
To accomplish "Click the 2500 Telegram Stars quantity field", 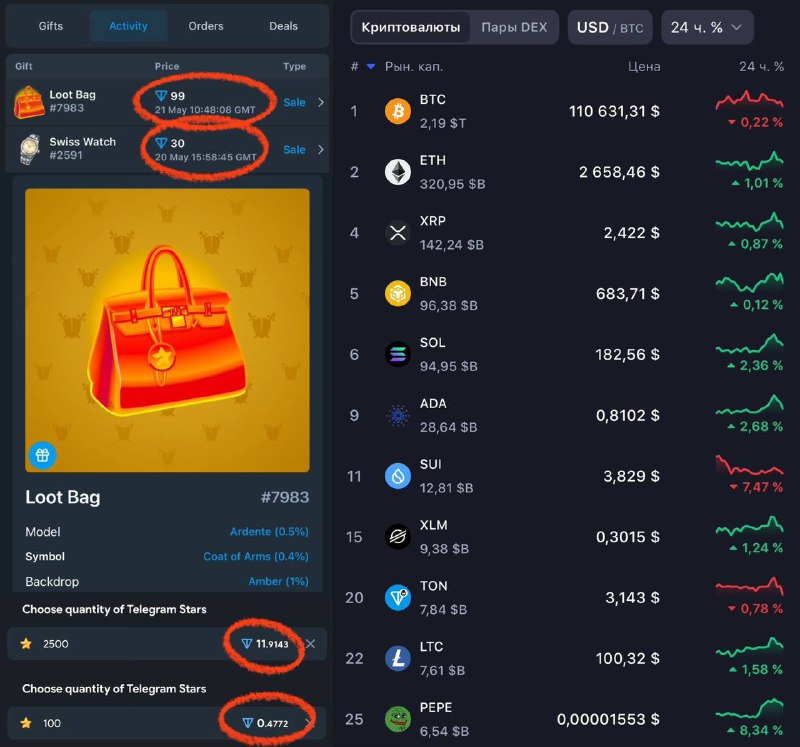I will 167,644.
